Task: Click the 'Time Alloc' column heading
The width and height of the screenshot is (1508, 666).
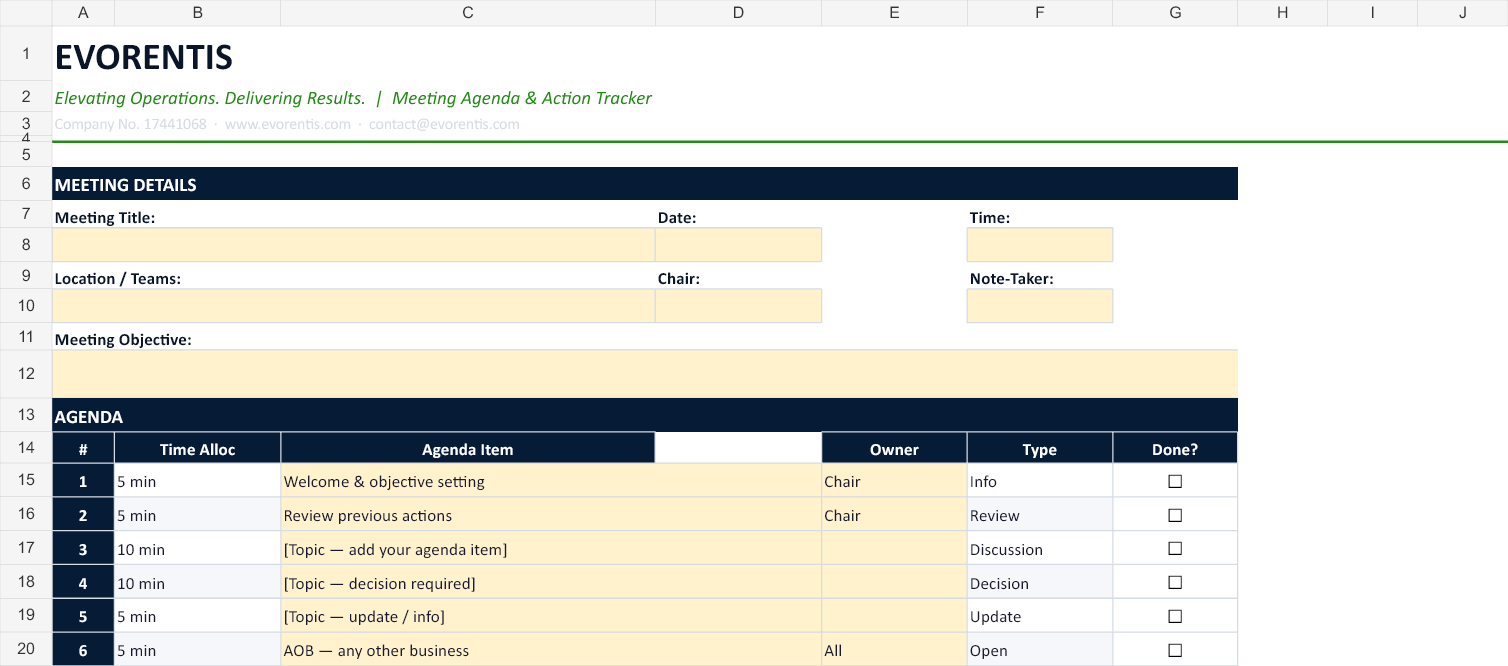Action: (x=197, y=449)
